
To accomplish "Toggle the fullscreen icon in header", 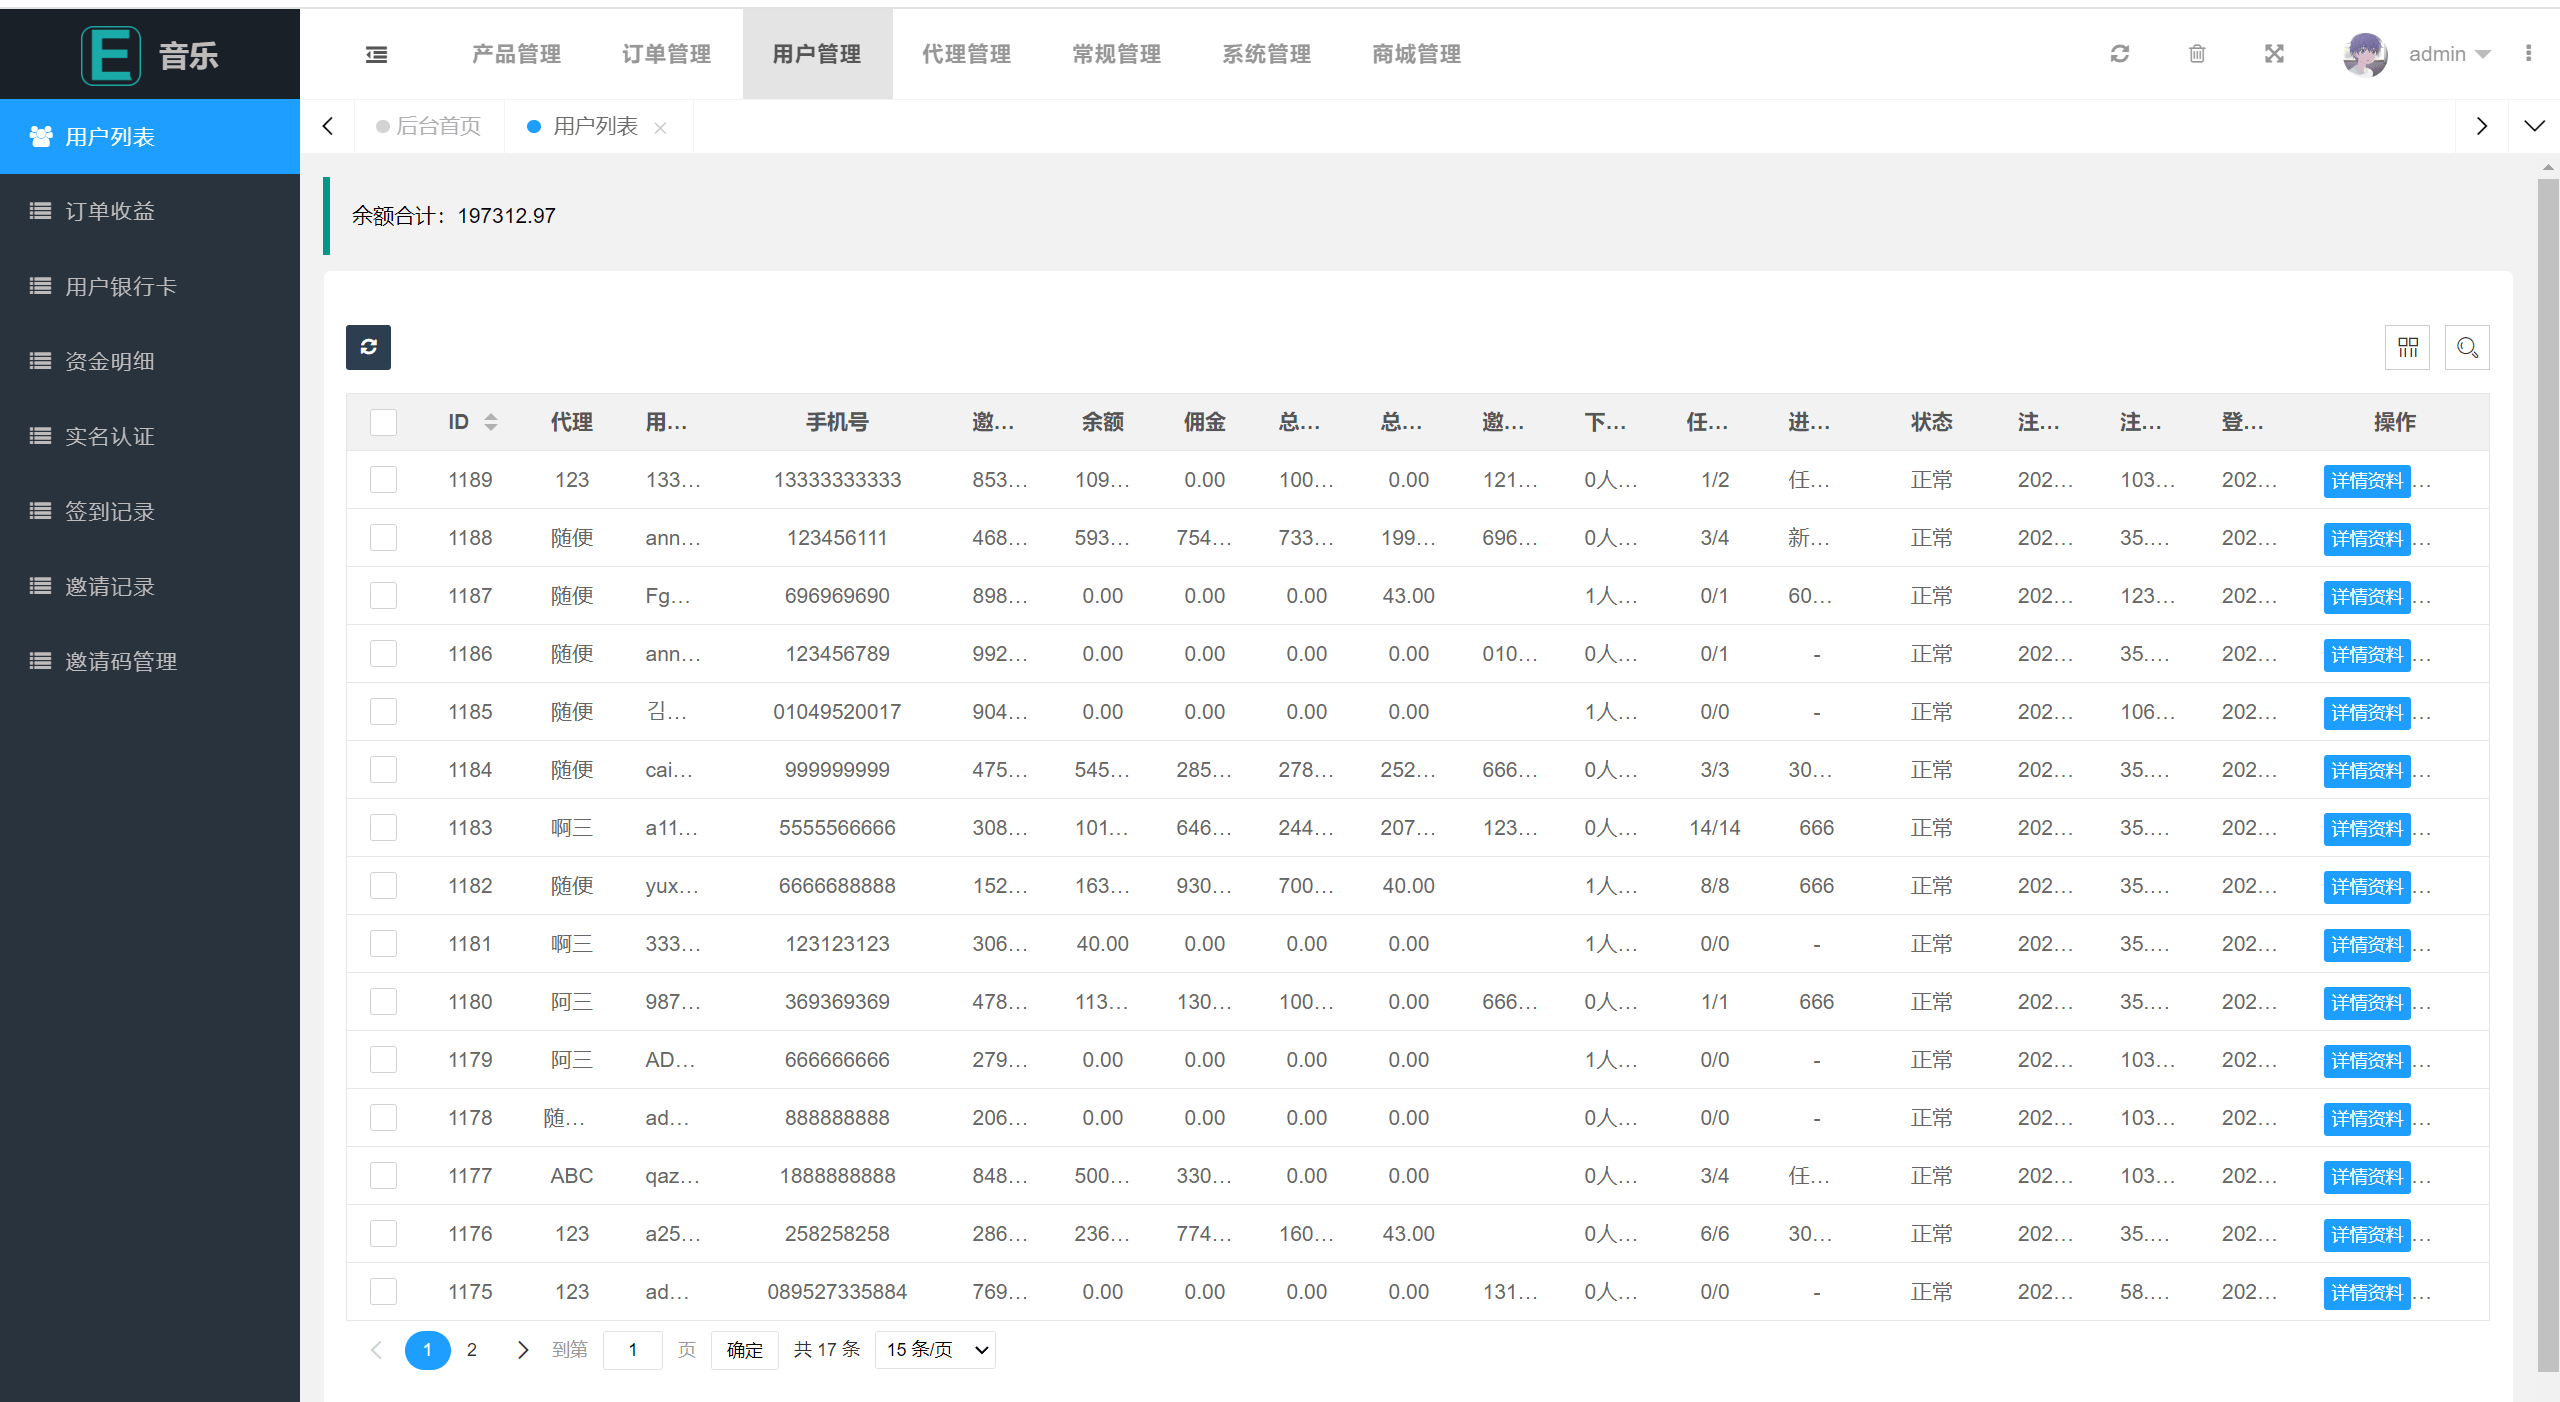I will [x=2274, y=54].
